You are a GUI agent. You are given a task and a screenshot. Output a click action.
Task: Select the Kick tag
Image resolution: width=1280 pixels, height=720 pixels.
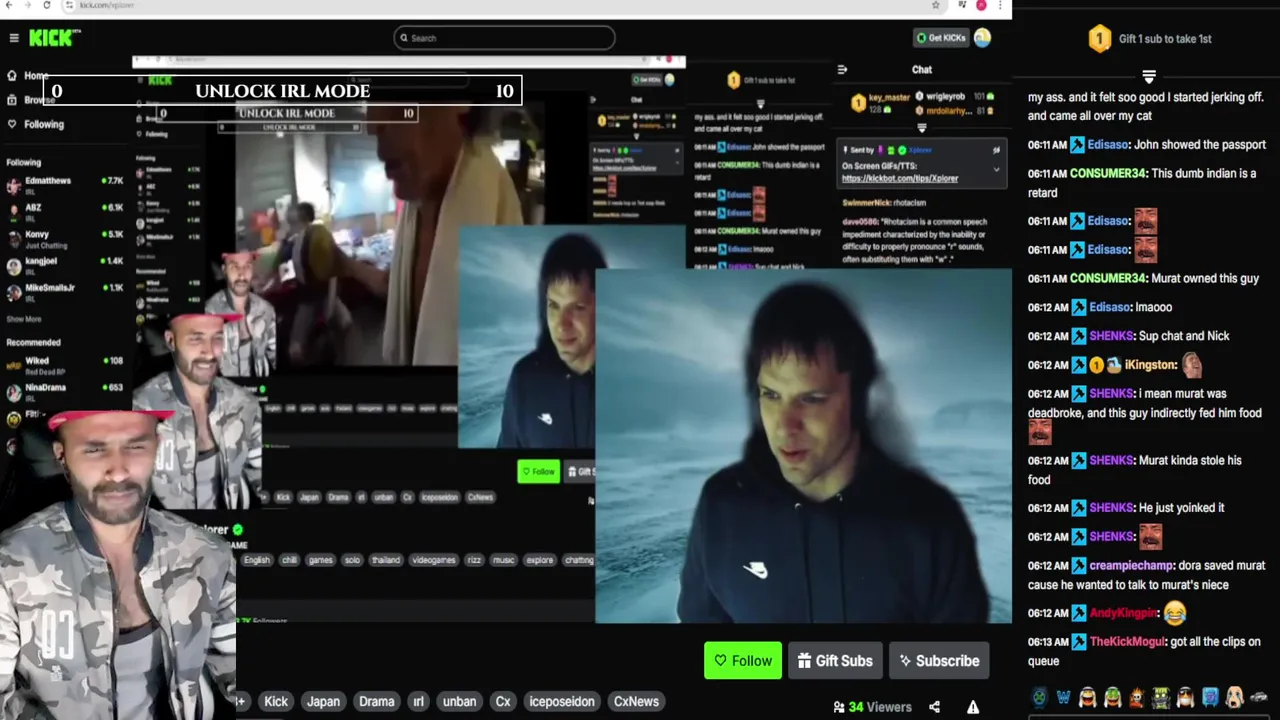tap(276, 702)
